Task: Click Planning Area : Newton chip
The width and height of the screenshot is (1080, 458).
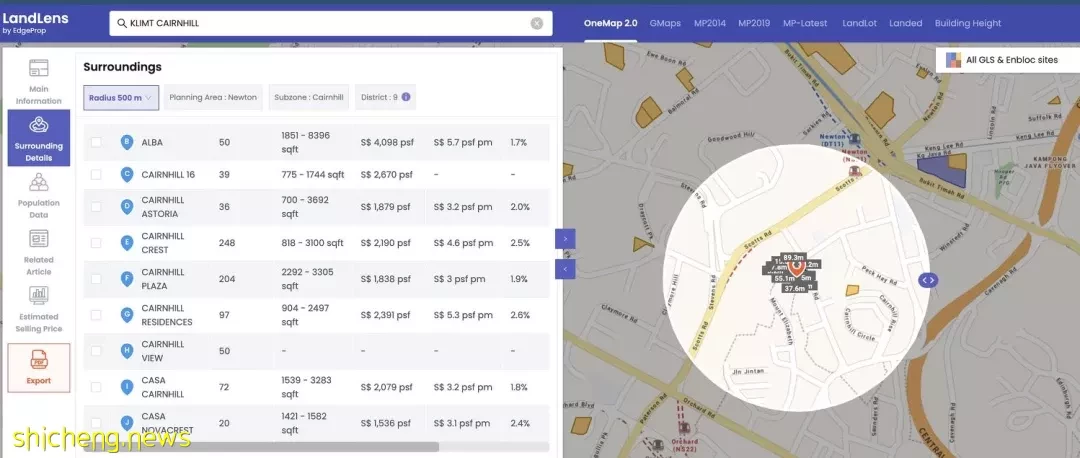Action: 213,98
